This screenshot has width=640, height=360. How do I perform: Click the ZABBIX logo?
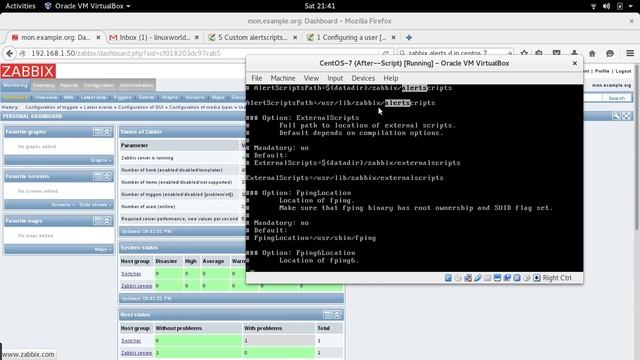click(x=28, y=71)
